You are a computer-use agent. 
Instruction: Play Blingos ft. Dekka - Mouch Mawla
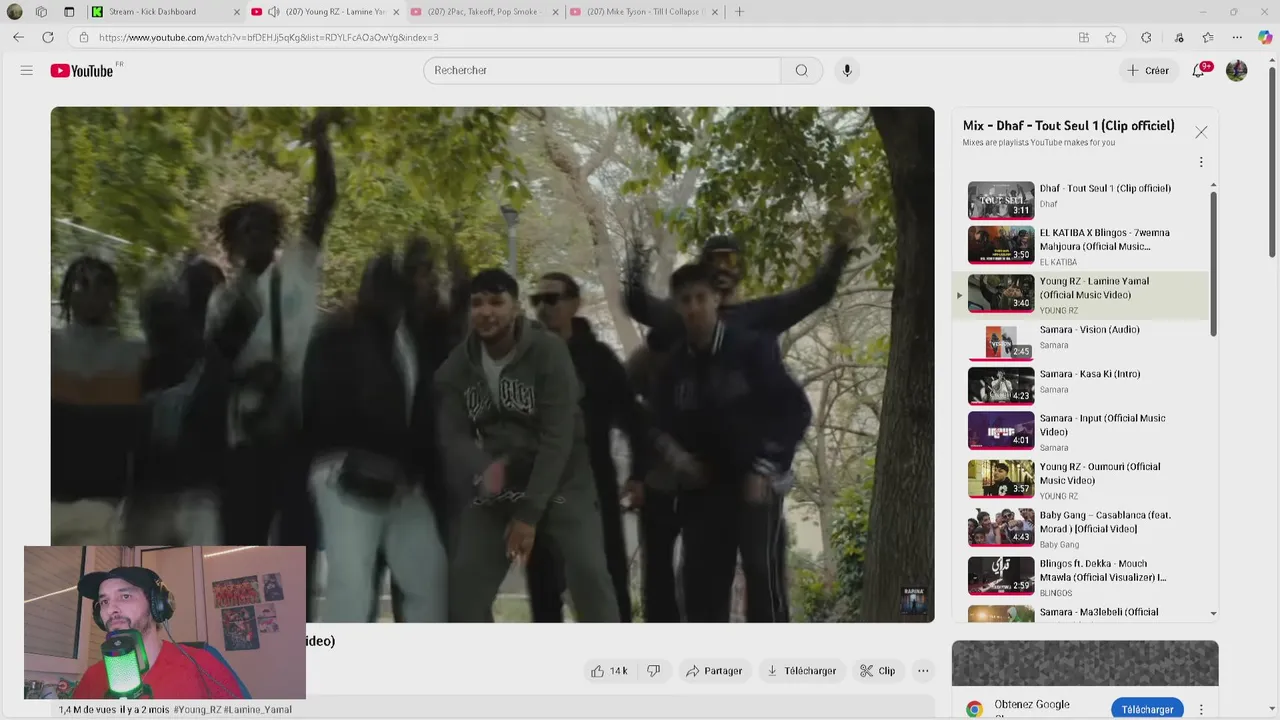tap(1083, 577)
